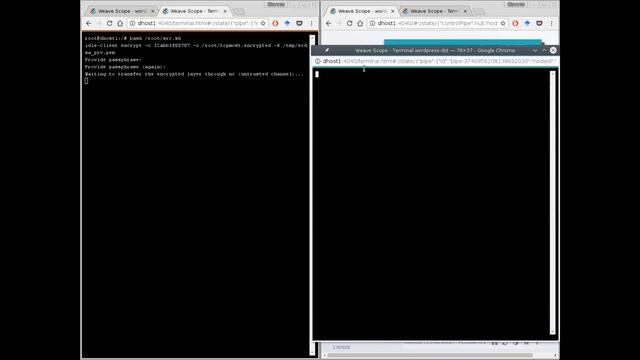Click the left terminal's vertical scrollbar
This screenshot has height=360, width=640.
point(312,195)
